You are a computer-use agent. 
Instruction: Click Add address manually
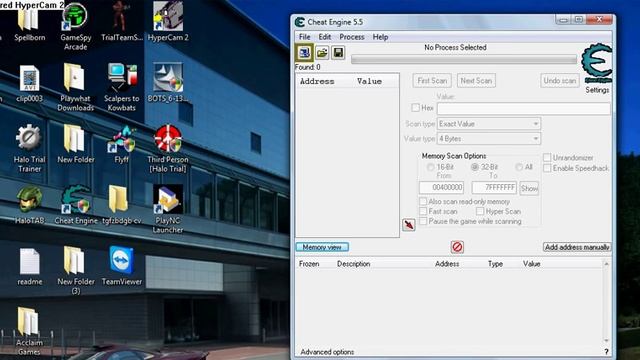tap(577, 247)
